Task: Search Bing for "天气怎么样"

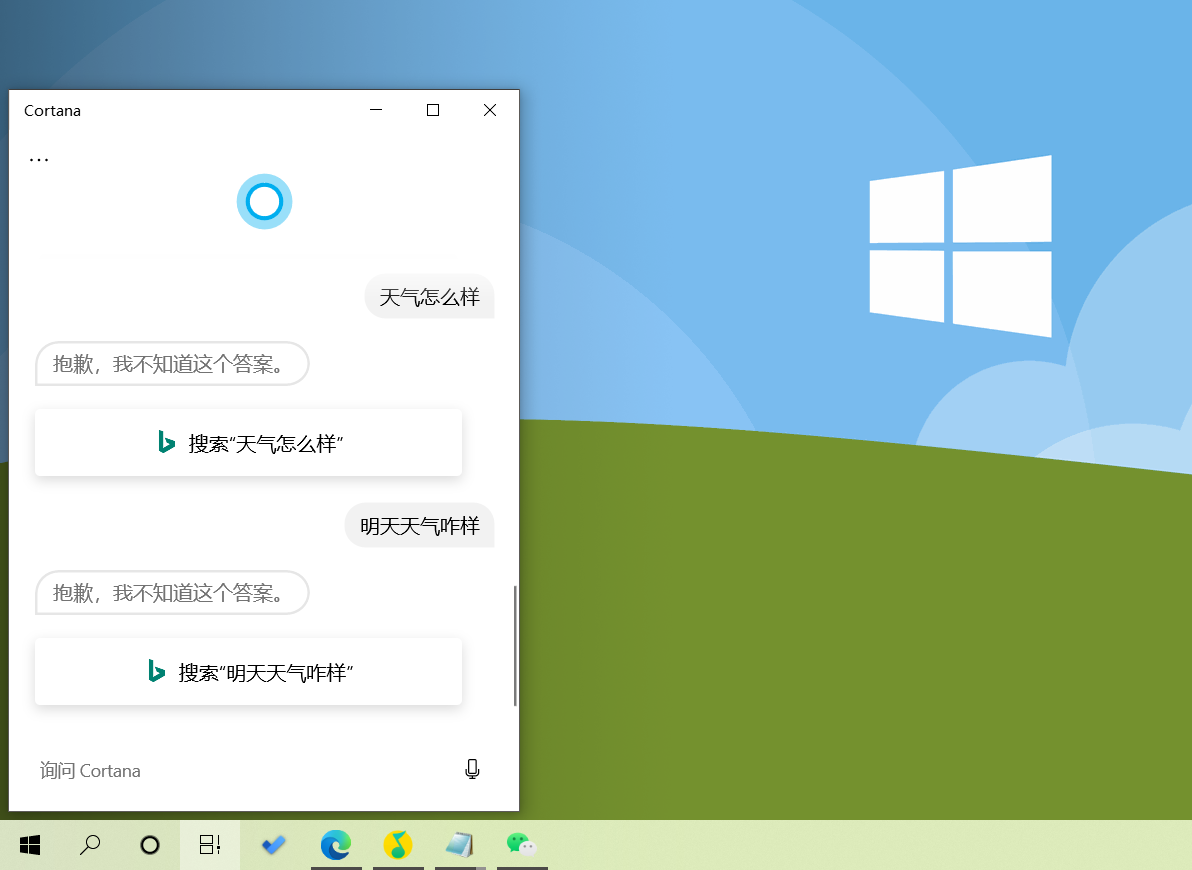Action: (249, 443)
